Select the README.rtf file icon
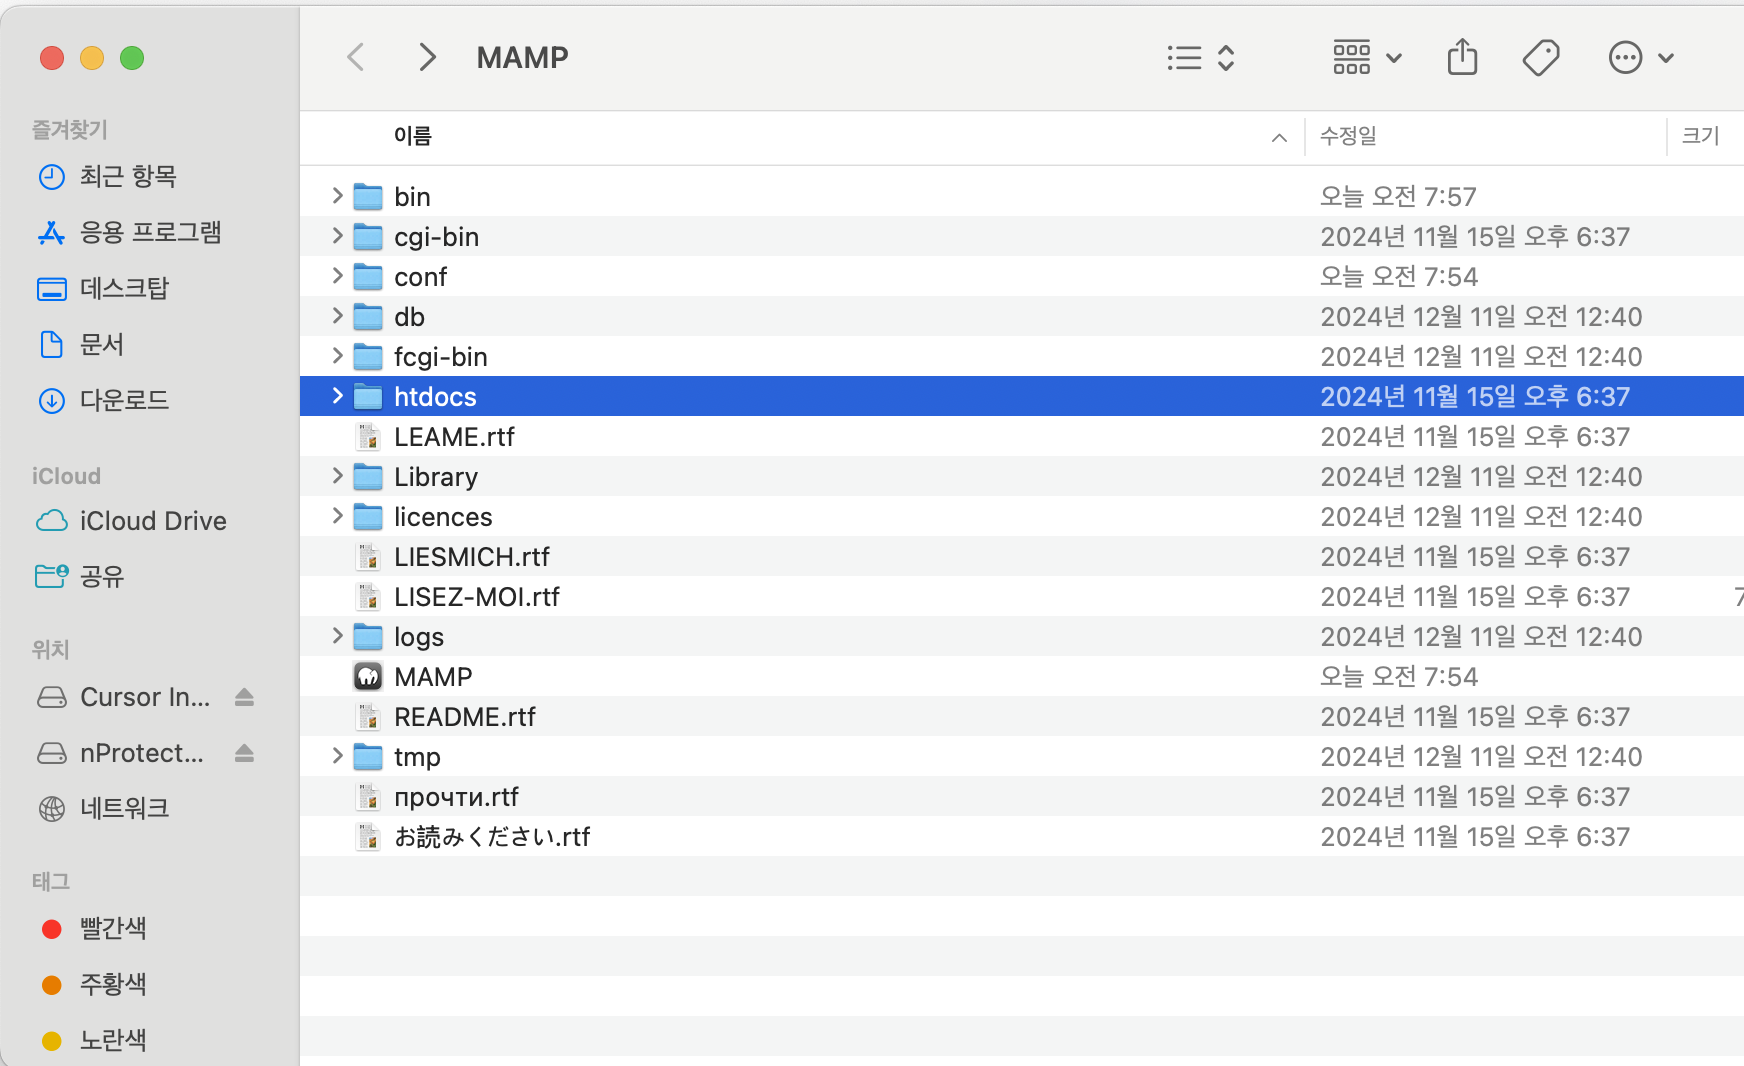This screenshot has height=1066, width=1744. [368, 717]
